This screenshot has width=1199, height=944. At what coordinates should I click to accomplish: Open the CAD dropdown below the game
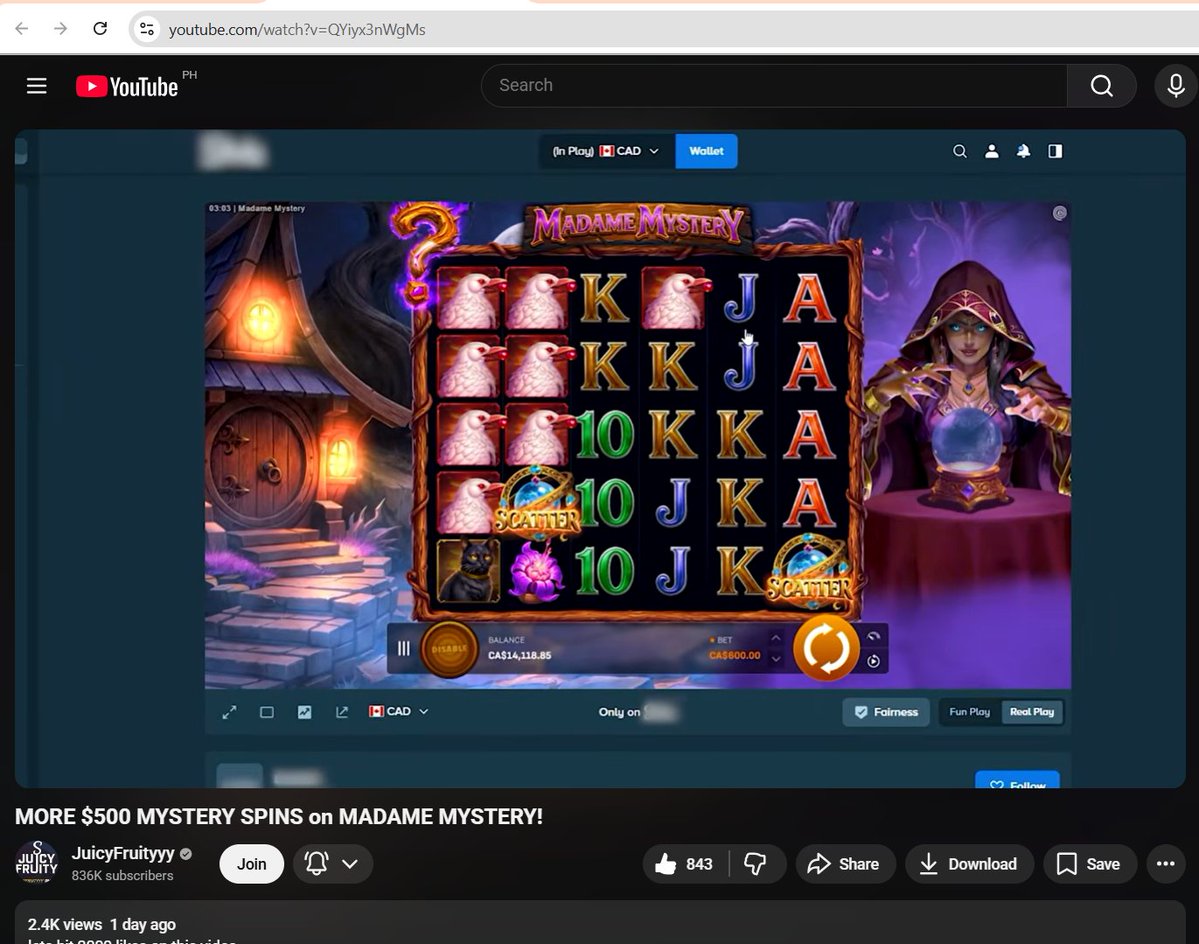(398, 712)
